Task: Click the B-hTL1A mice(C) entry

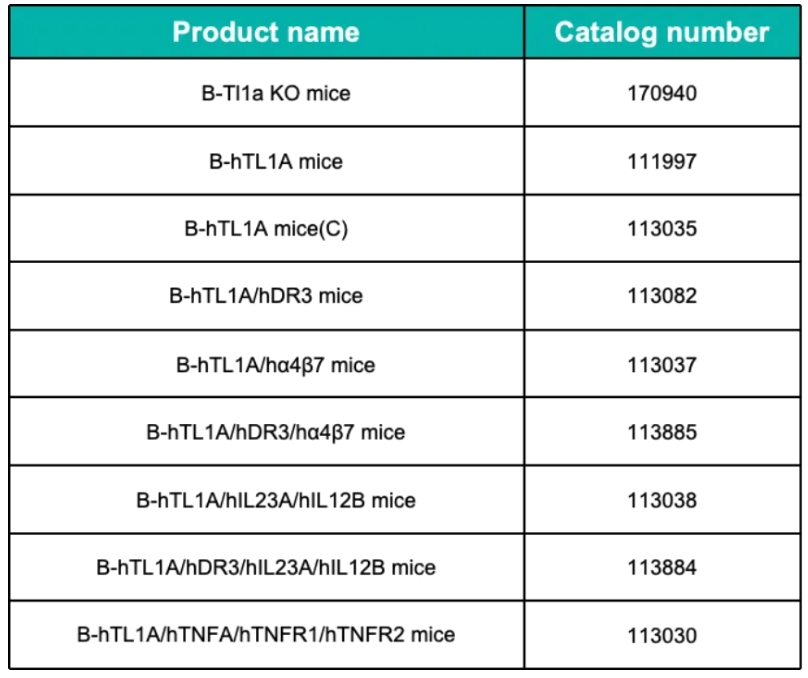Action: click(266, 229)
